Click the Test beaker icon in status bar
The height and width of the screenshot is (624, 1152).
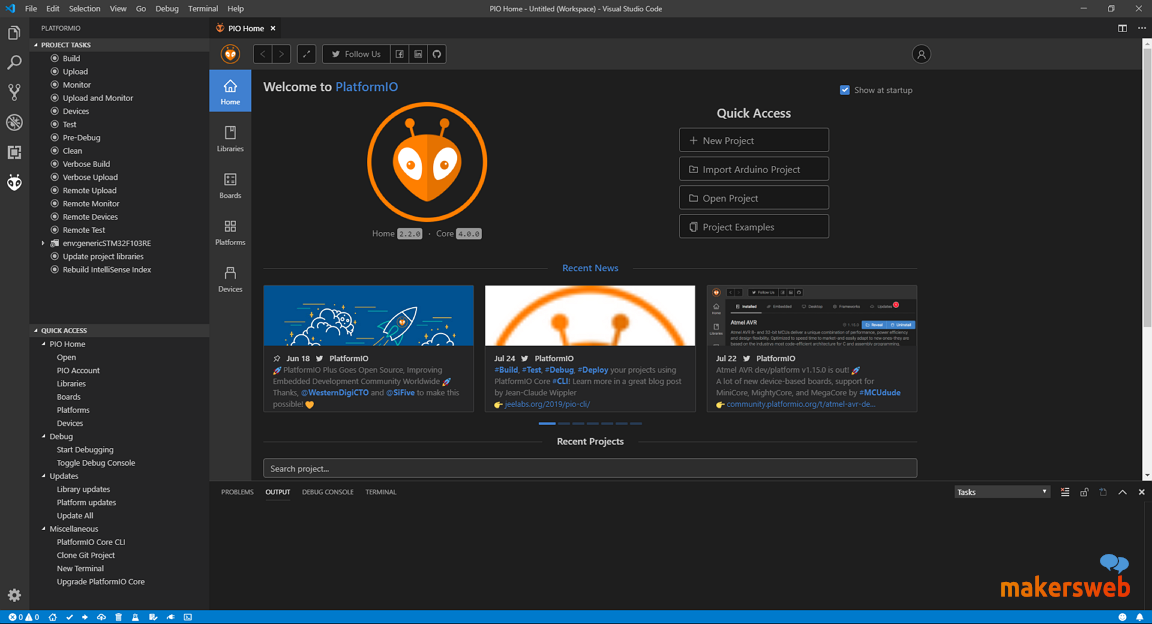tap(135, 617)
